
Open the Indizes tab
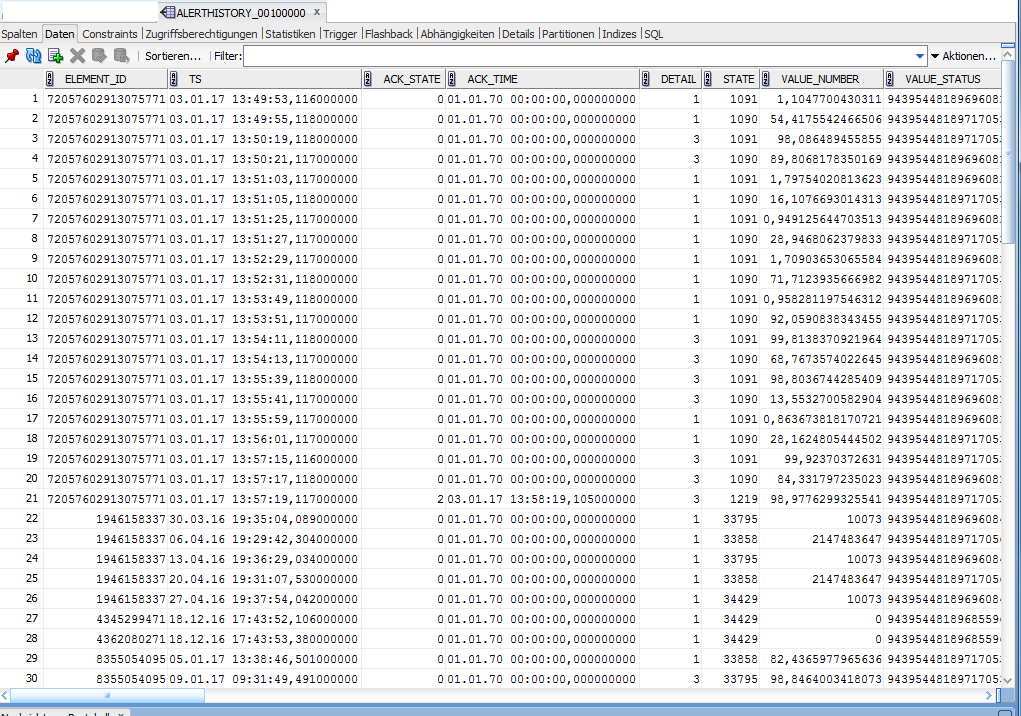tap(619, 34)
